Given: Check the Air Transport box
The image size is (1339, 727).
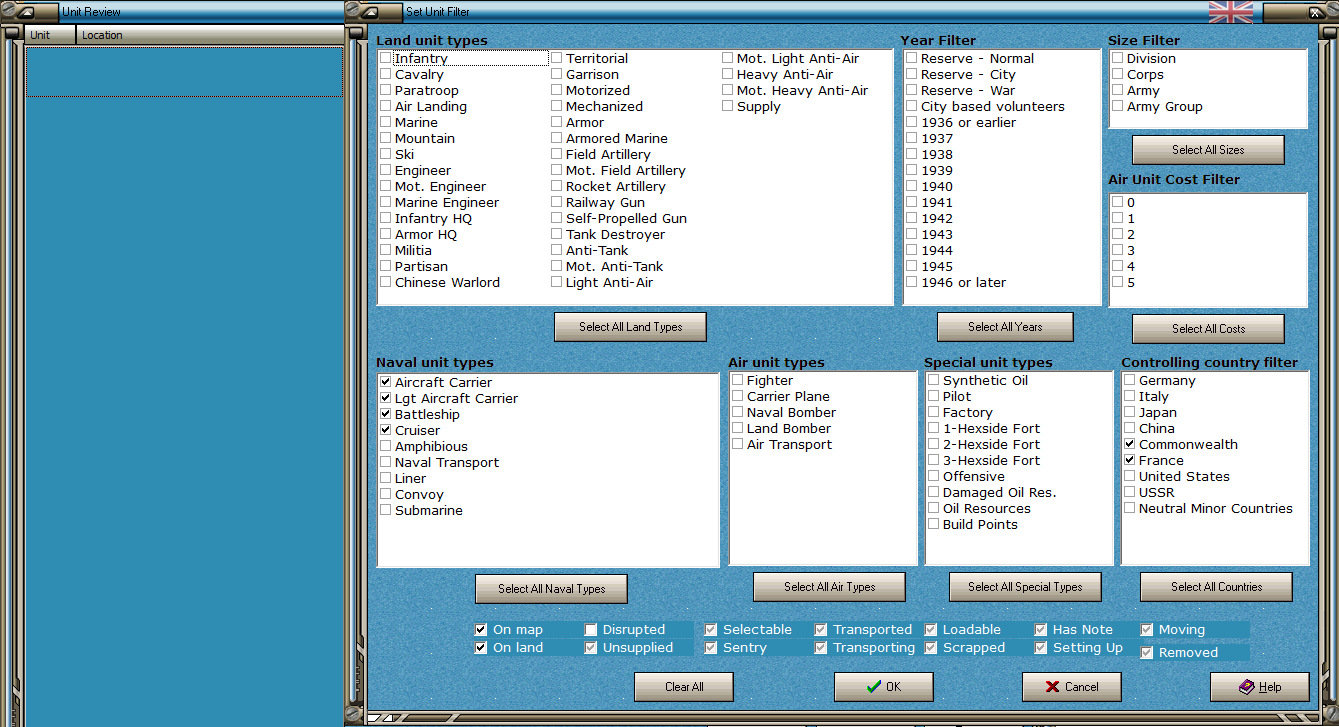Looking at the screenshot, I should tap(737, 444).
